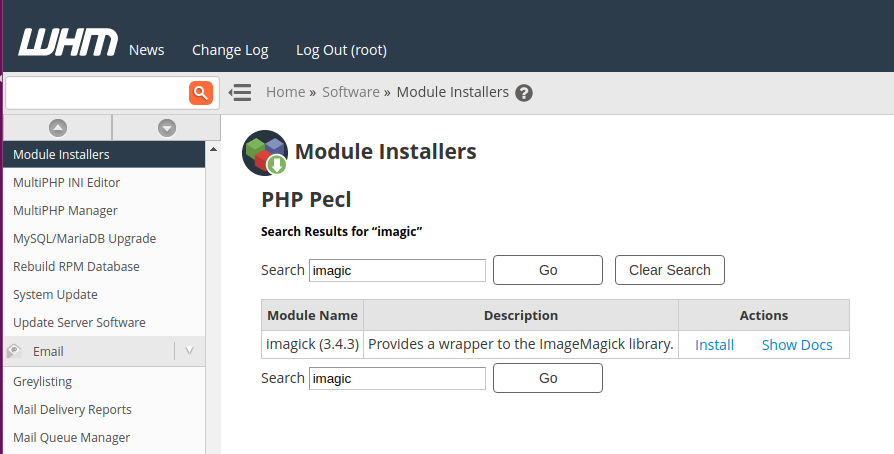Click the WHM logo
The height and width of the screenshot is (454, 894).
pyautogui.click(x=68, y=44)
